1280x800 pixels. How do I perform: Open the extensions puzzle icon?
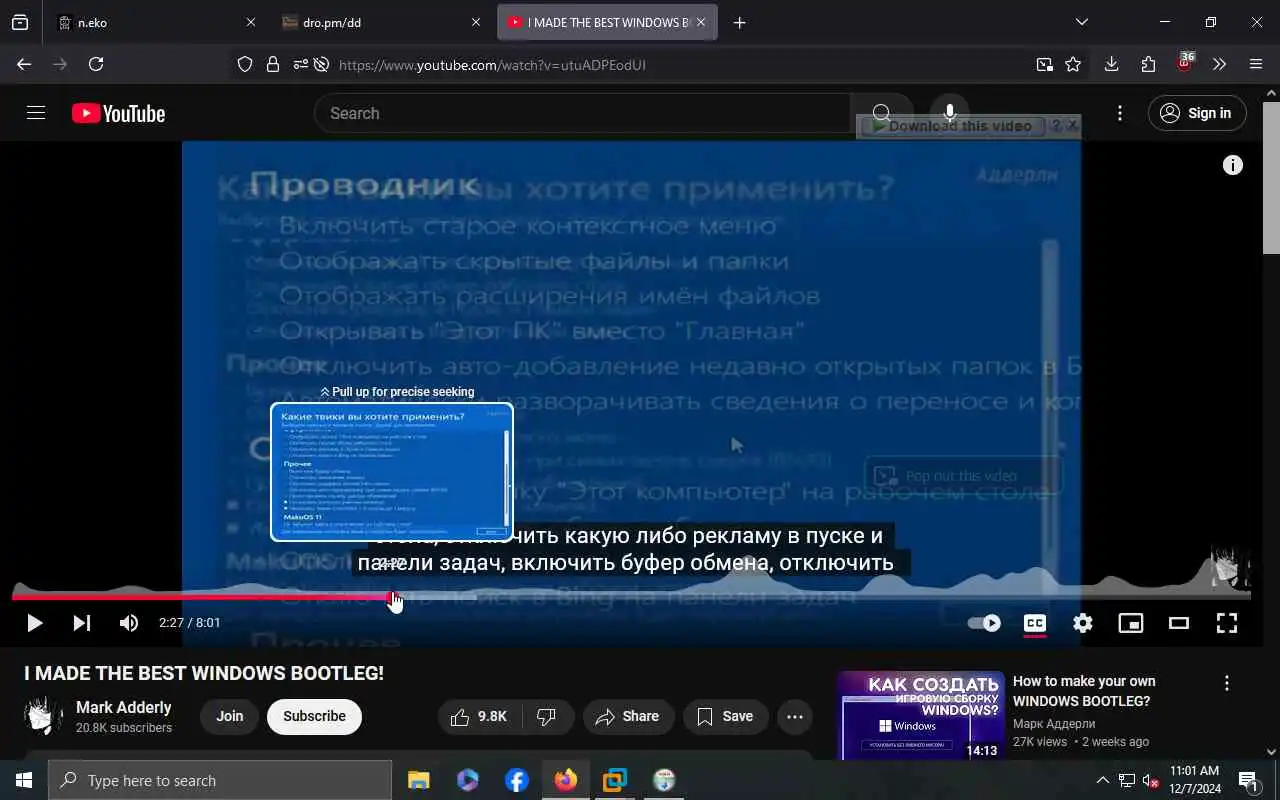pyautogui.click(x=1148, y=64)
